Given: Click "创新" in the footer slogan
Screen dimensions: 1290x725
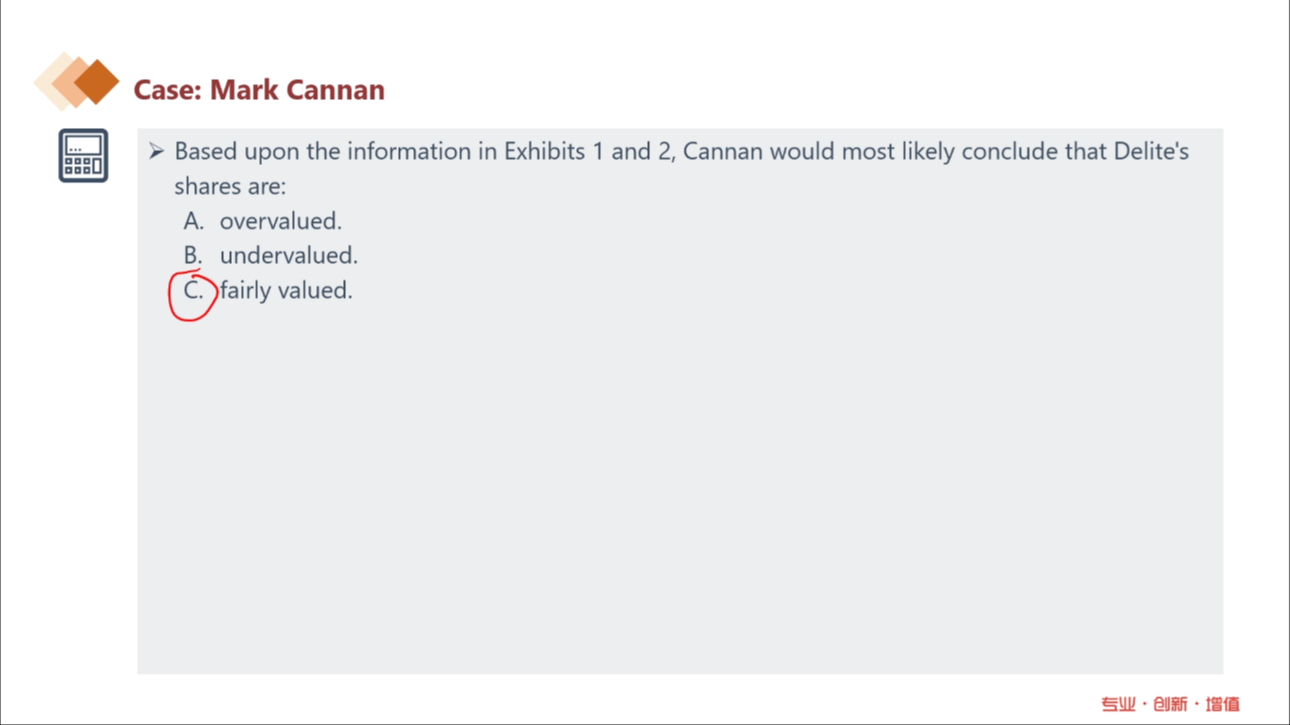Looking at the screenshot, I should pos(1170,705).
